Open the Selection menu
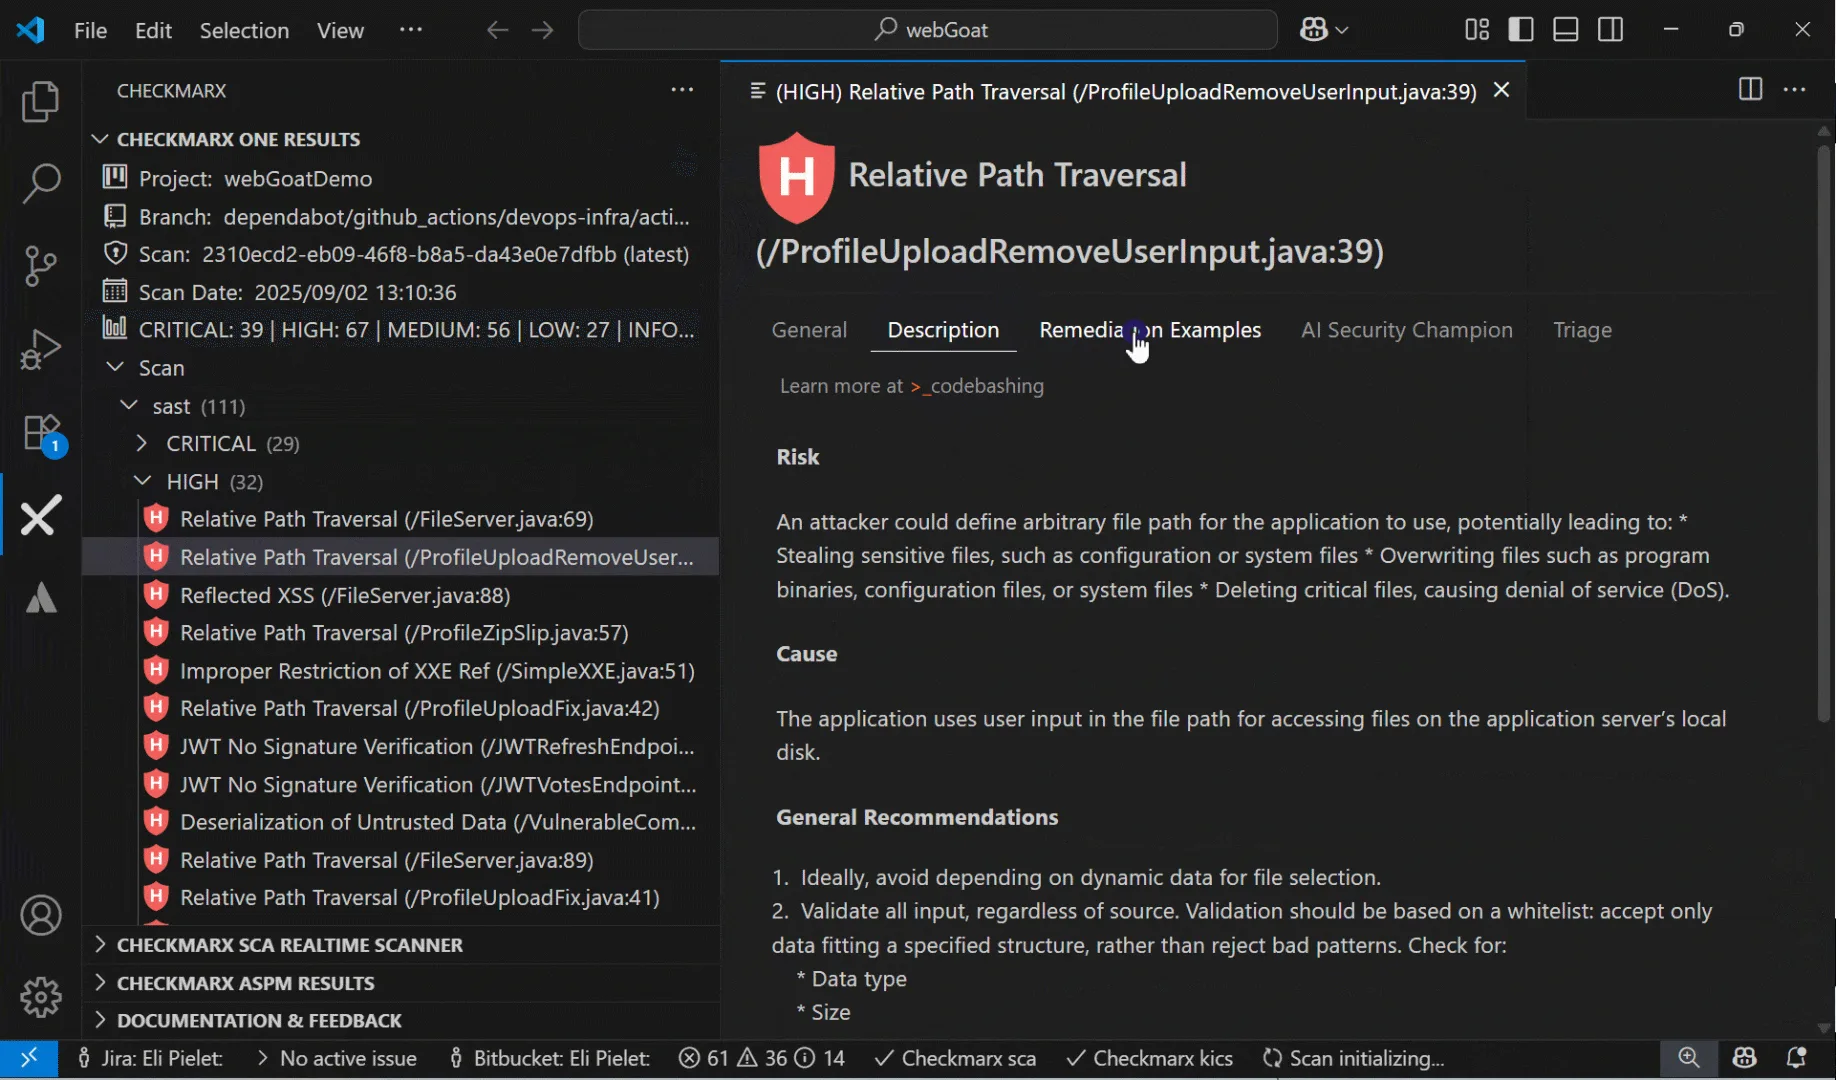Image resolution: width=1836 pixels, height=1080 pixels. pyautogui.click(x=244, y=30)
